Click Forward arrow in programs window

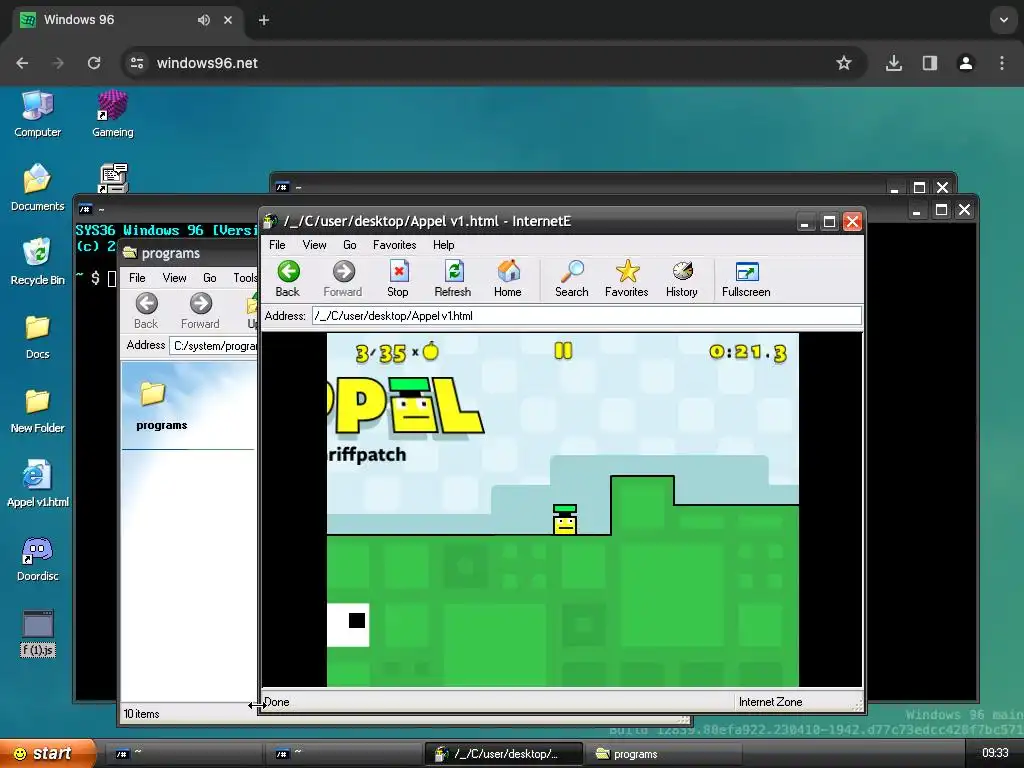pyautogui.click(x=200, y=311)
